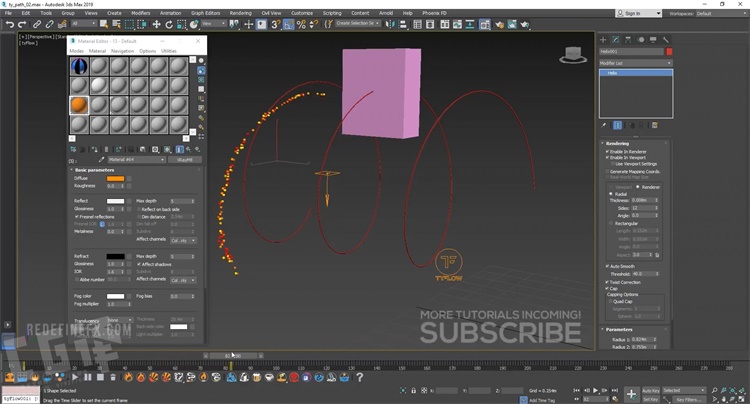Screen dimensions: 750x404
Task: Click the Phoenix FD help question icon
Action: (x=360, y=377)
